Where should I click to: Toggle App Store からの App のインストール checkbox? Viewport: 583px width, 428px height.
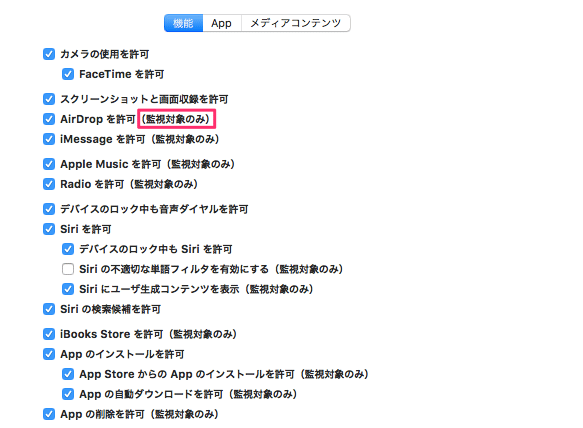click(68, 374)
